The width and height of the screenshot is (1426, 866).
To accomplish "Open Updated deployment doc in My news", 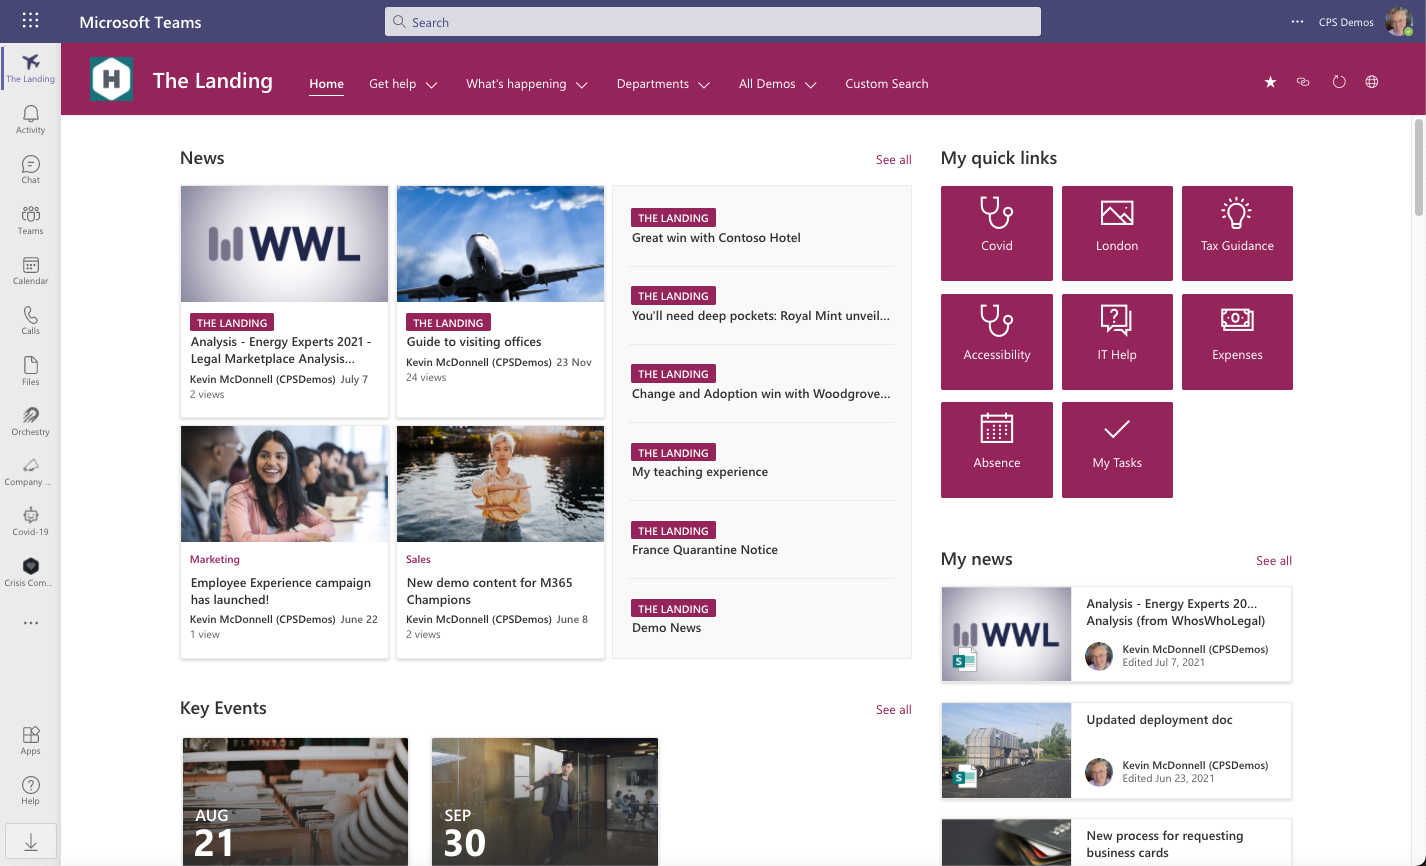I will tap(1160, 720).
